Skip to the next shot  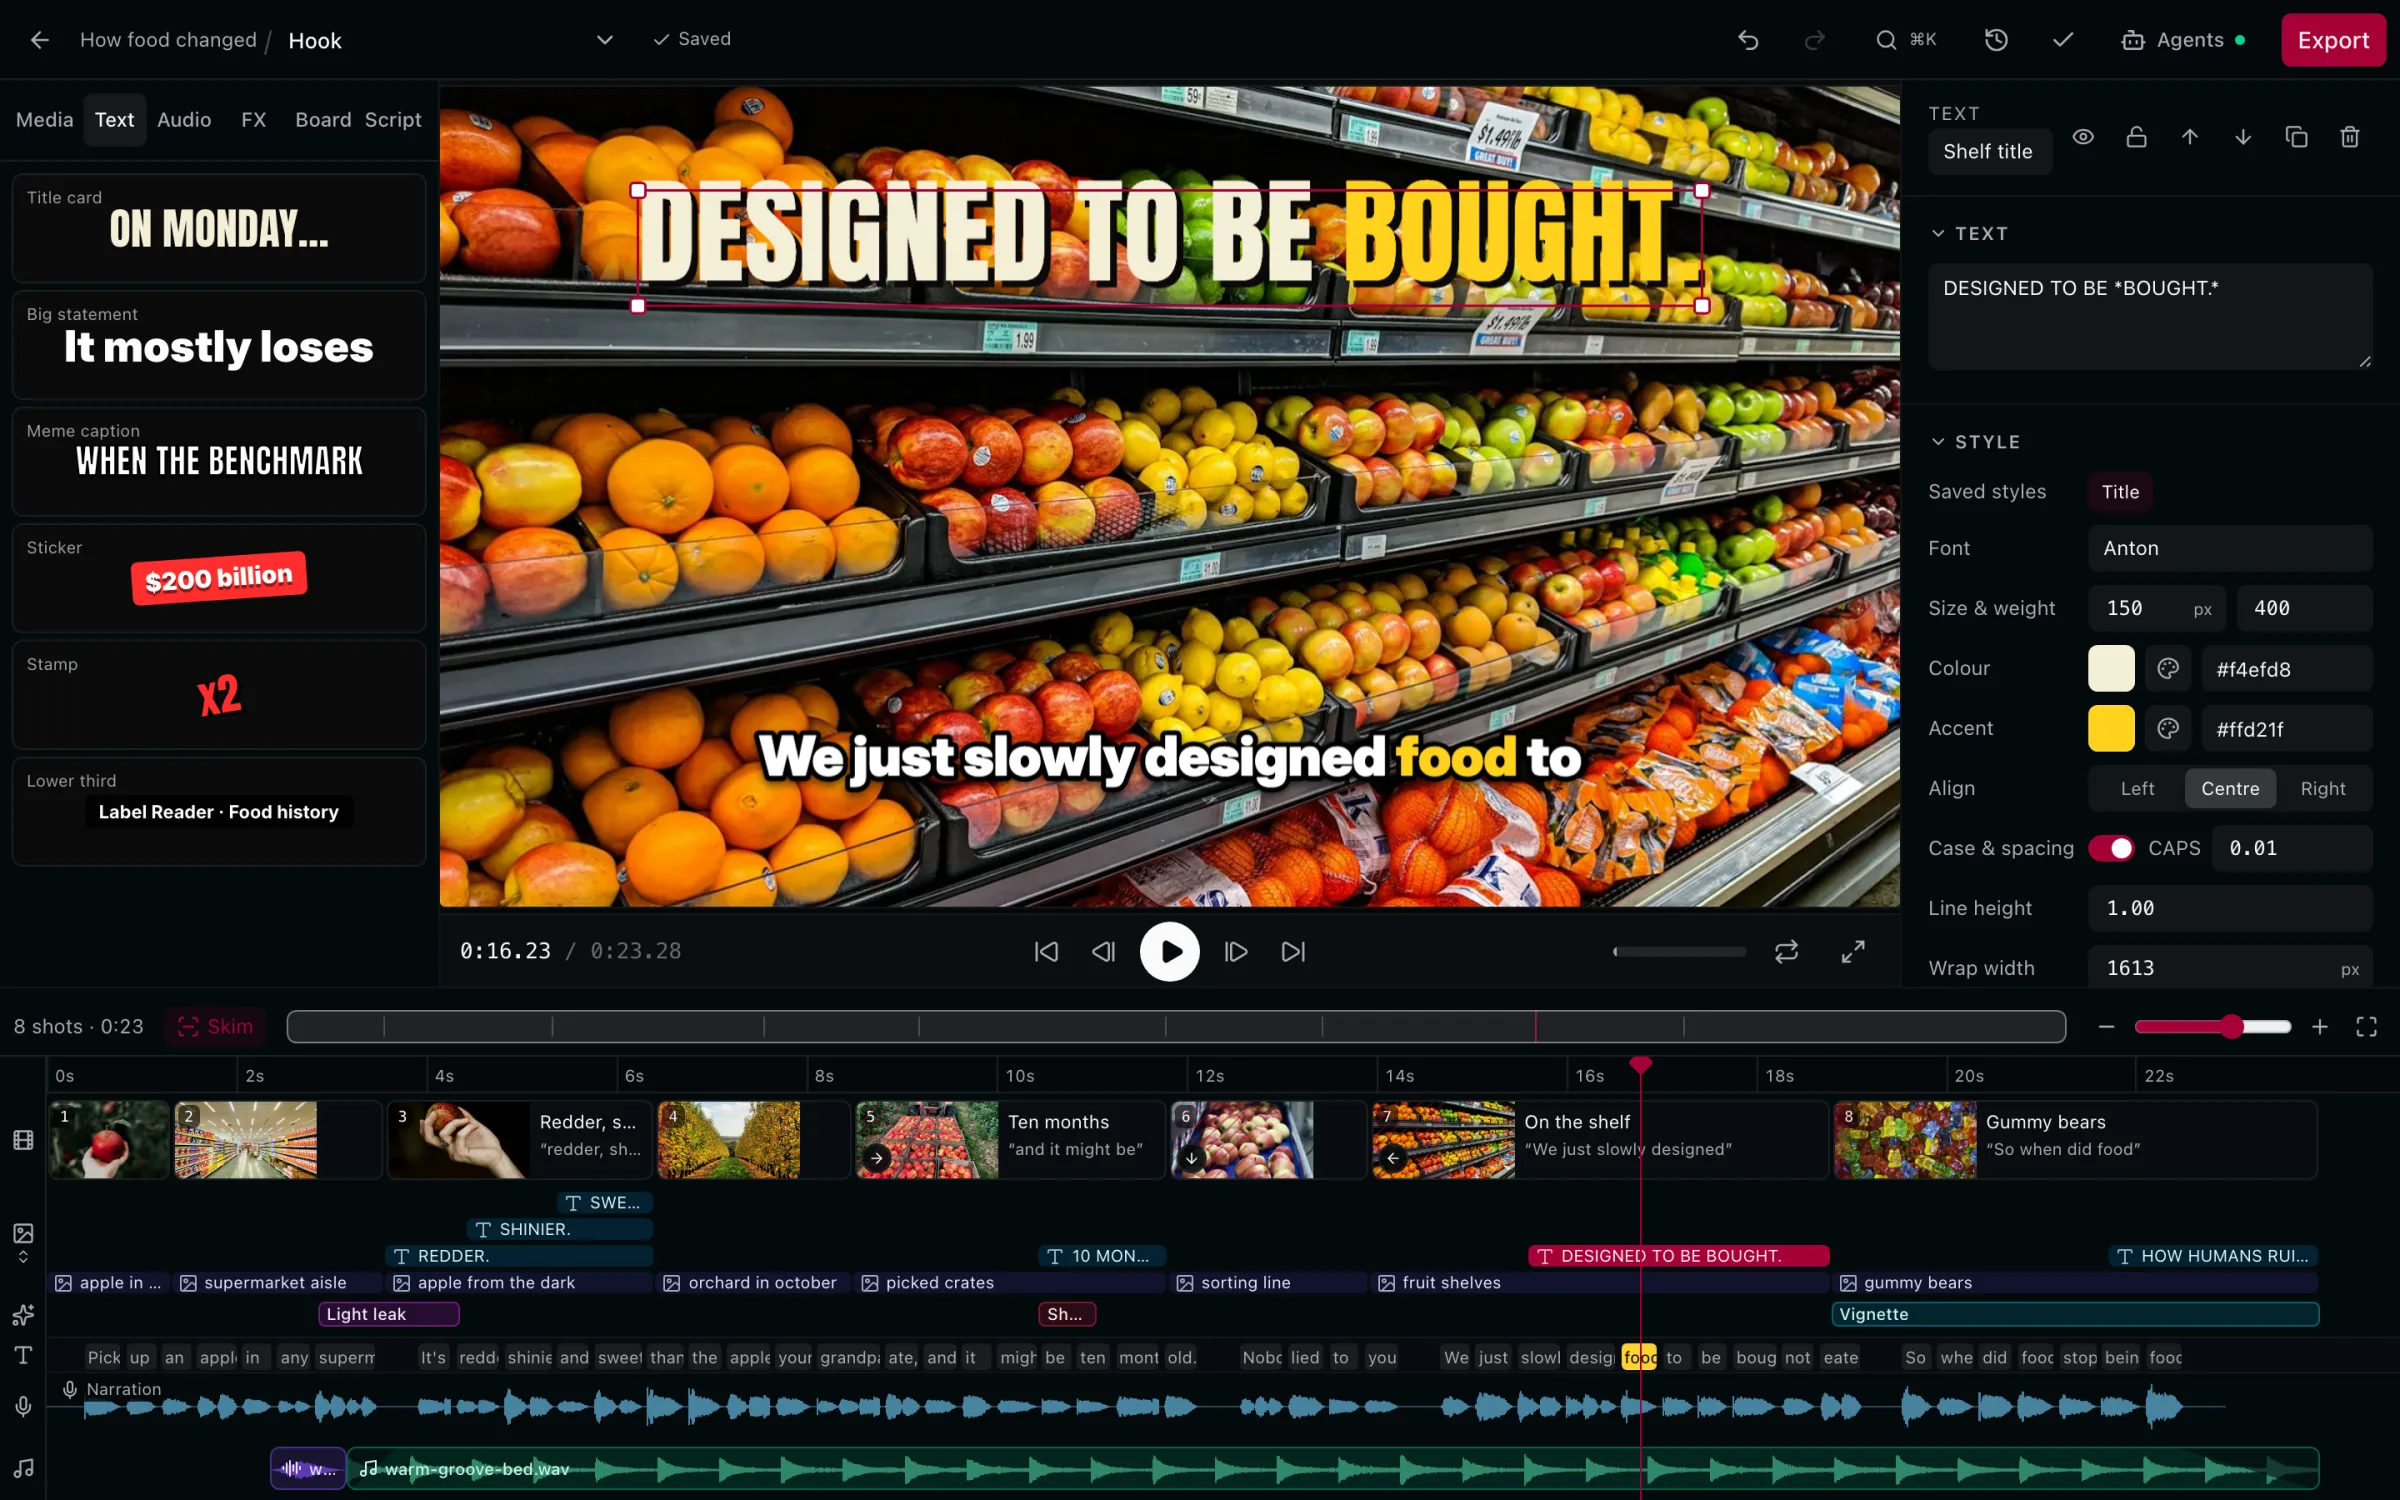click(1293, 952)
